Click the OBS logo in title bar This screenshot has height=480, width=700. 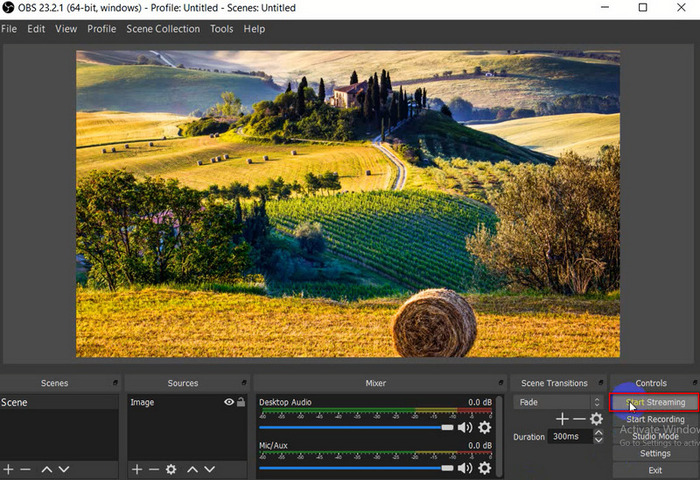[8, 8]
